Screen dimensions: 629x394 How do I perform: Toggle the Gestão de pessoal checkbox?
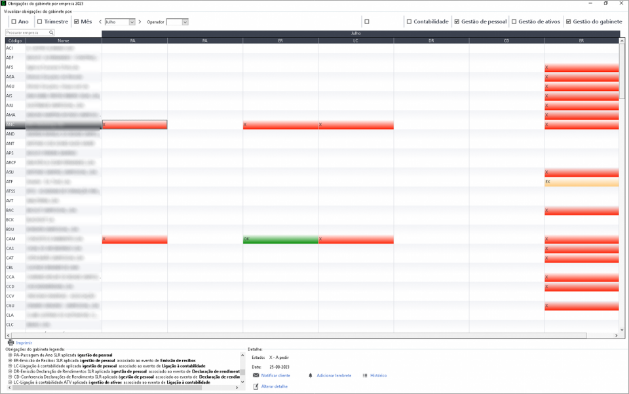click(x=457, y=22)
